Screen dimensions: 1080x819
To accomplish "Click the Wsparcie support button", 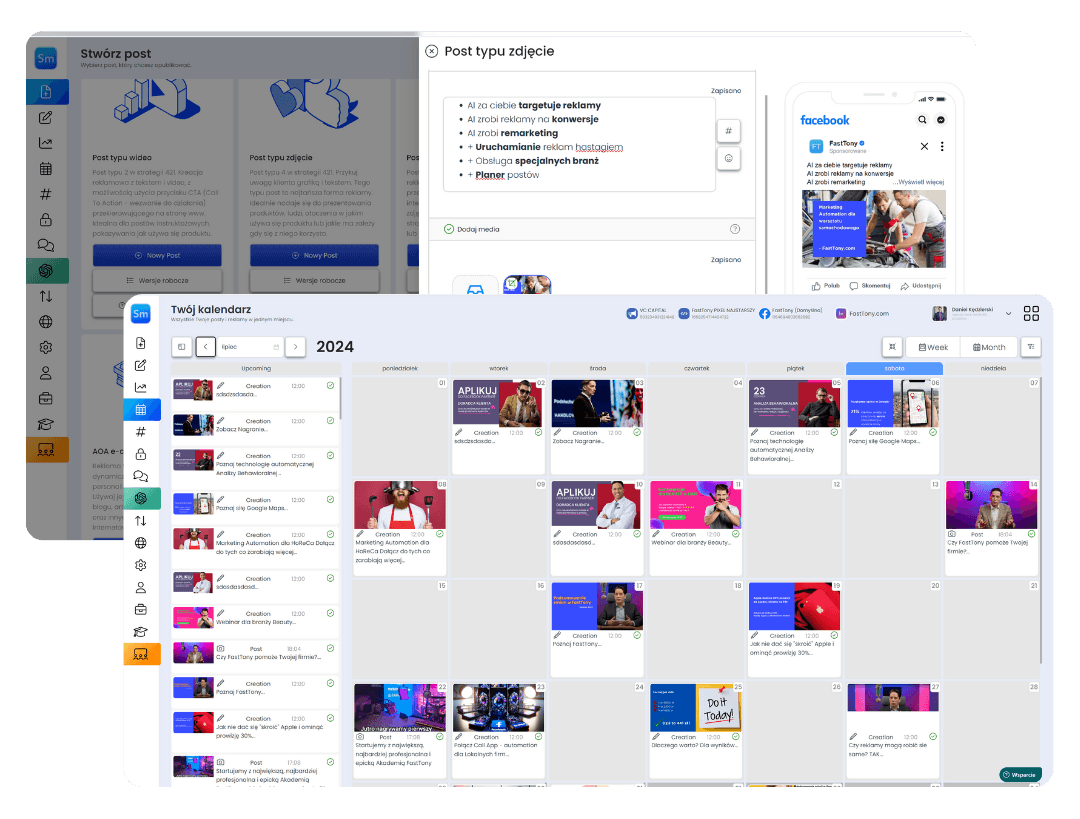I will pyautogui.click(x=1019, y=775).
